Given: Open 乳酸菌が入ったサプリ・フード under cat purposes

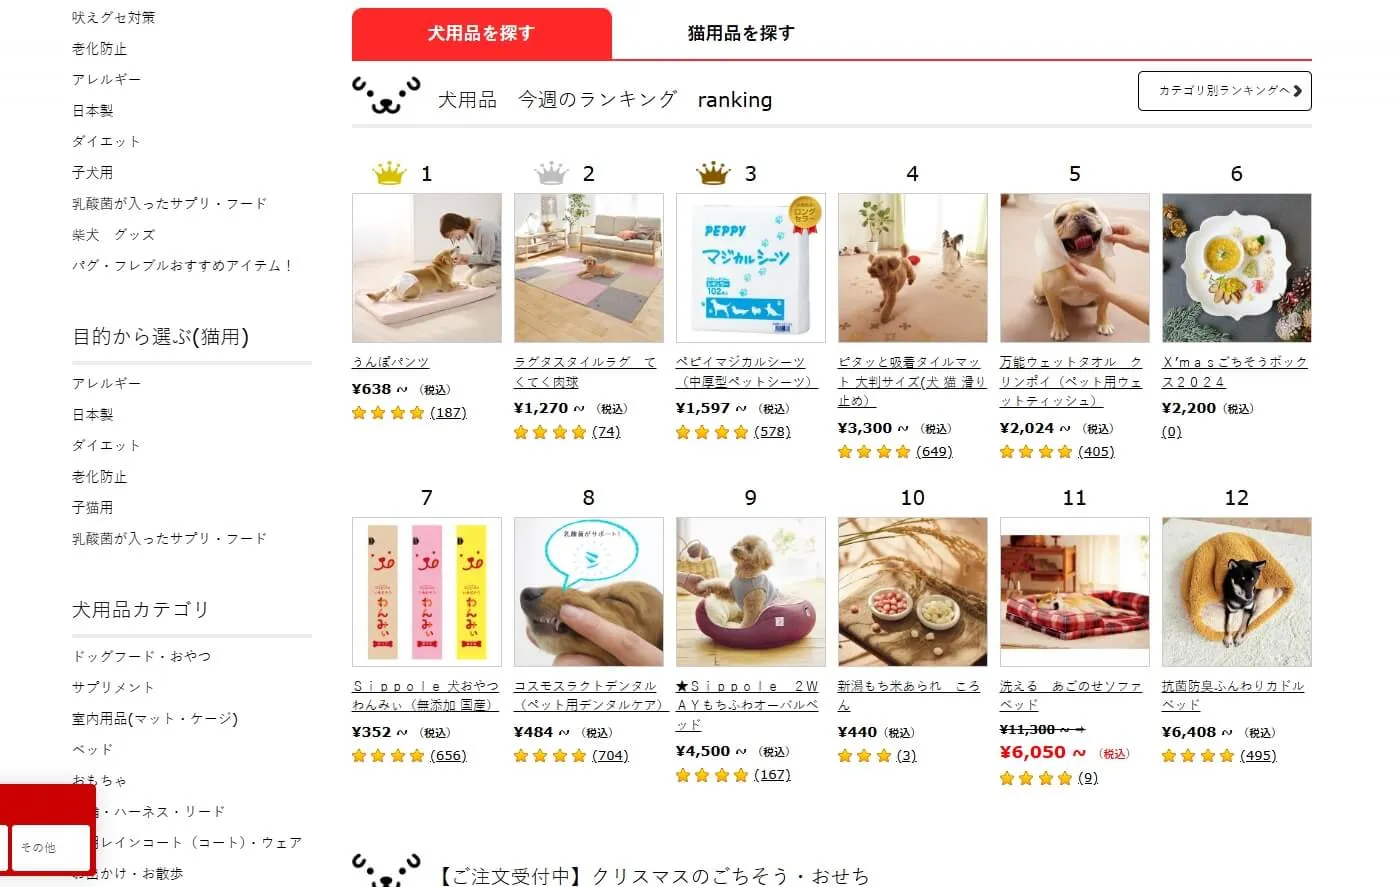Looking at the screenshot, I should pos(169,538).
